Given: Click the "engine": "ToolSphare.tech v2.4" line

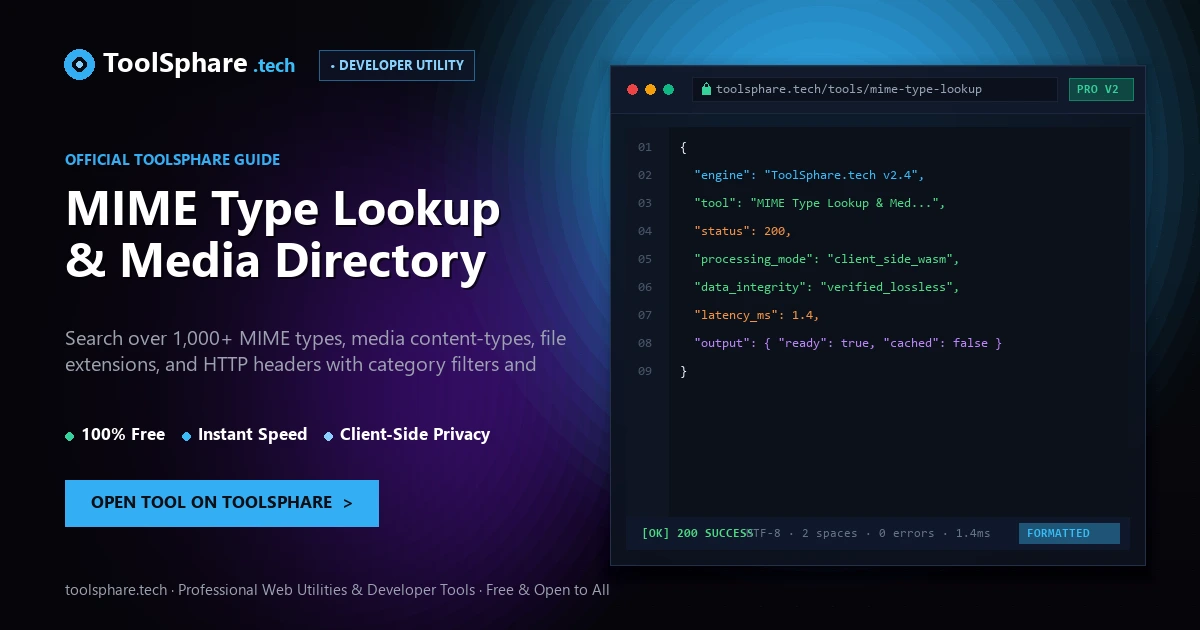Looking at the screenshot, I should [x=810, y=175].
